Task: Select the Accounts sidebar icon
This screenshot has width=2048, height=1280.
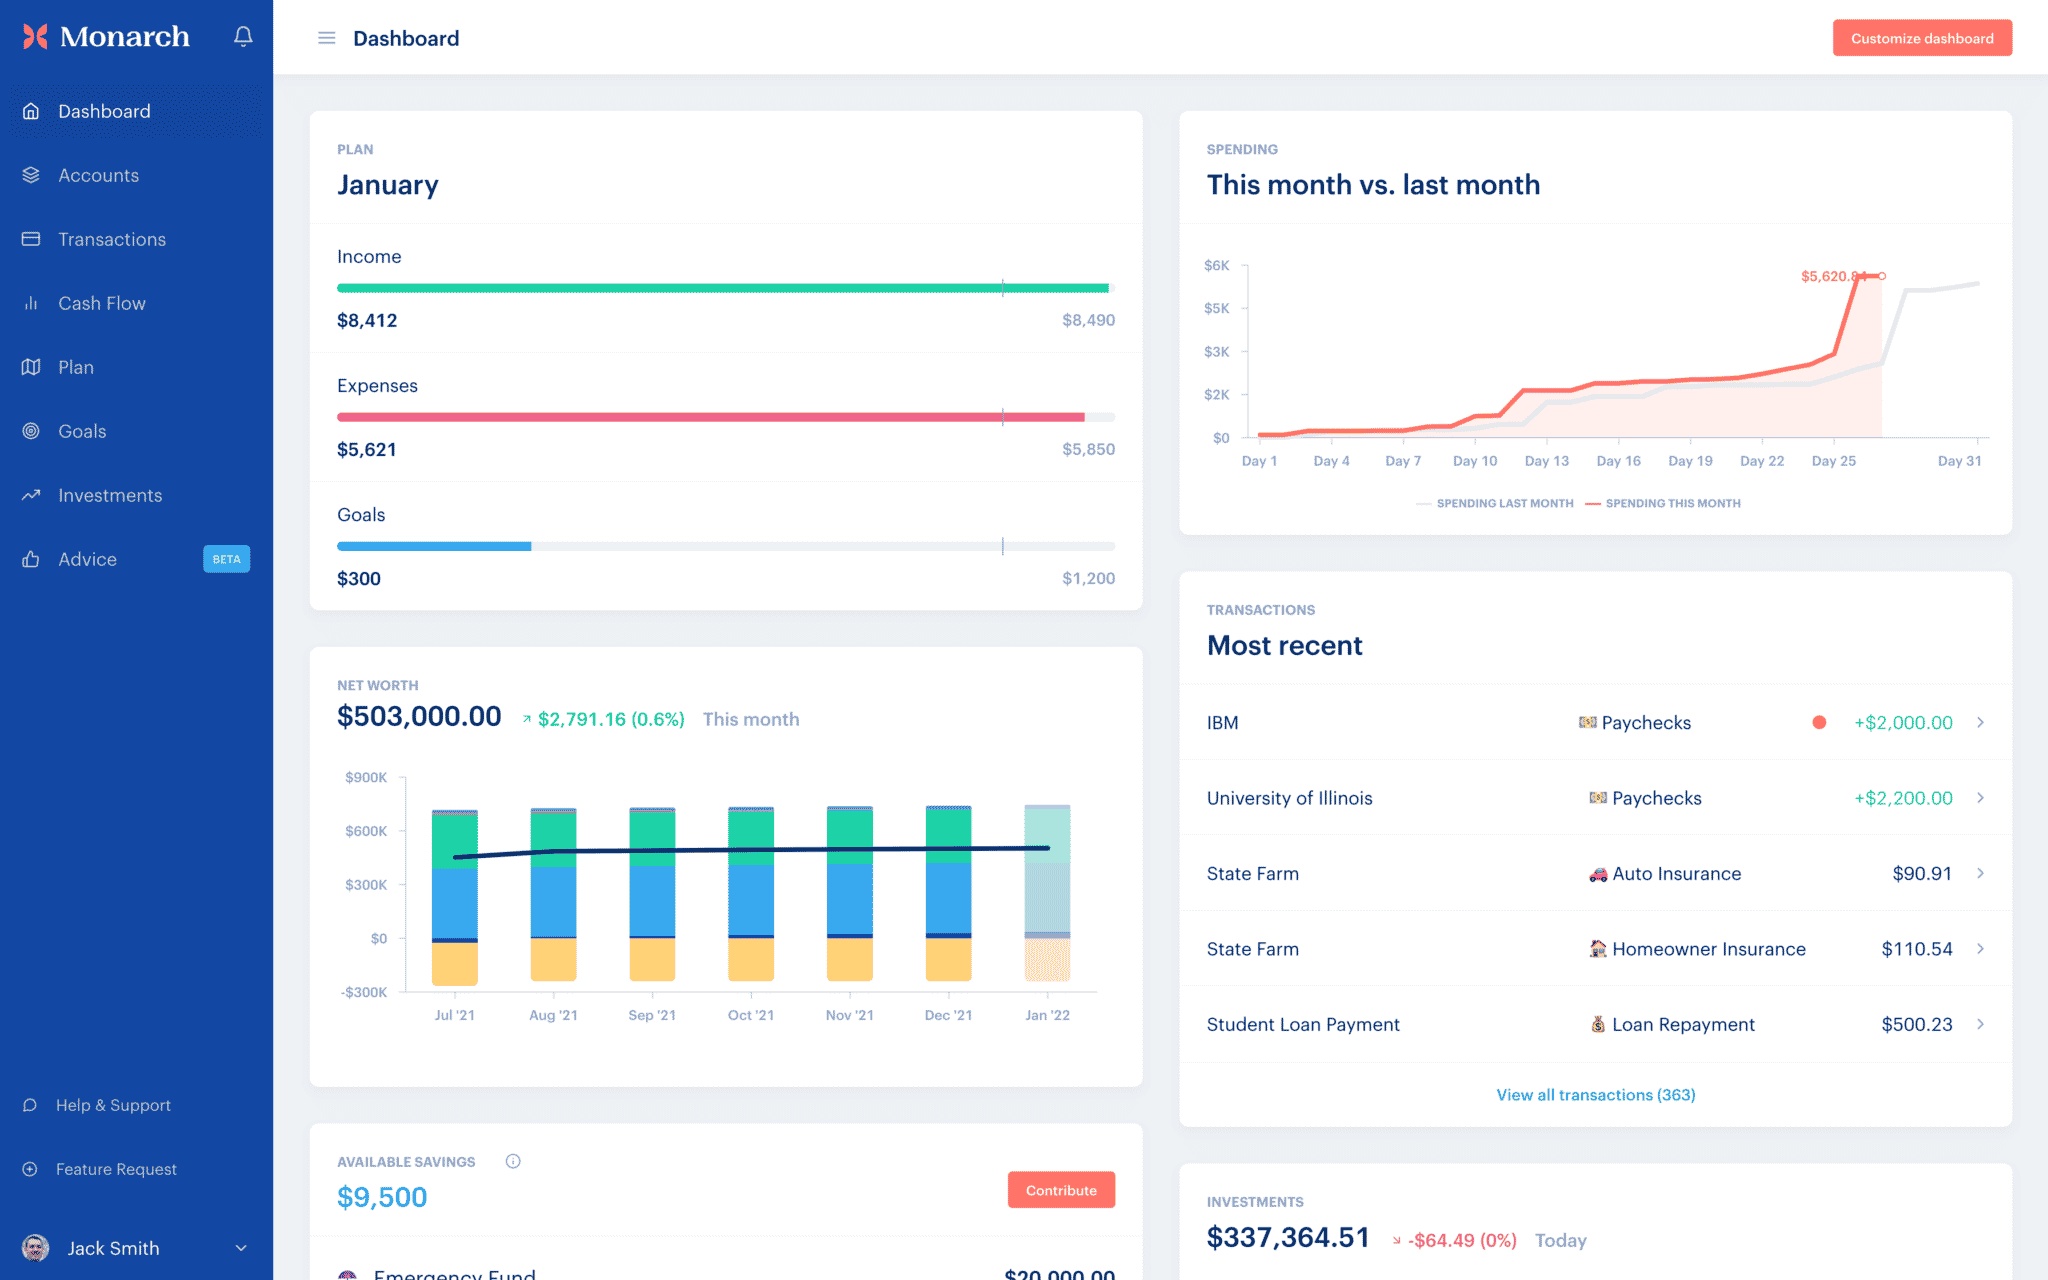Action: (30, 175)
